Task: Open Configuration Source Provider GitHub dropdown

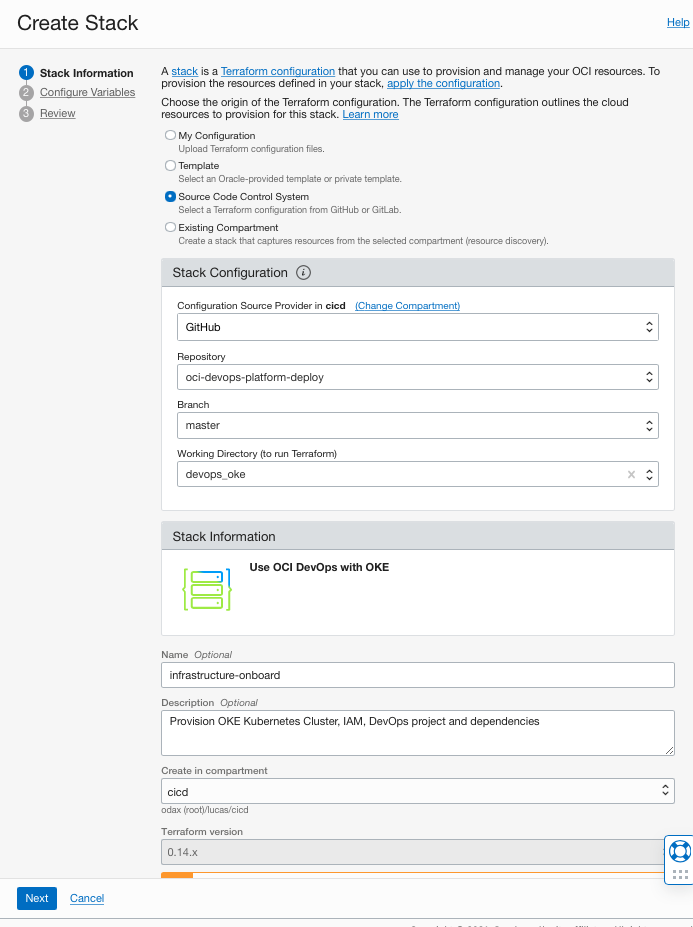Action: (x=417, y=327)
